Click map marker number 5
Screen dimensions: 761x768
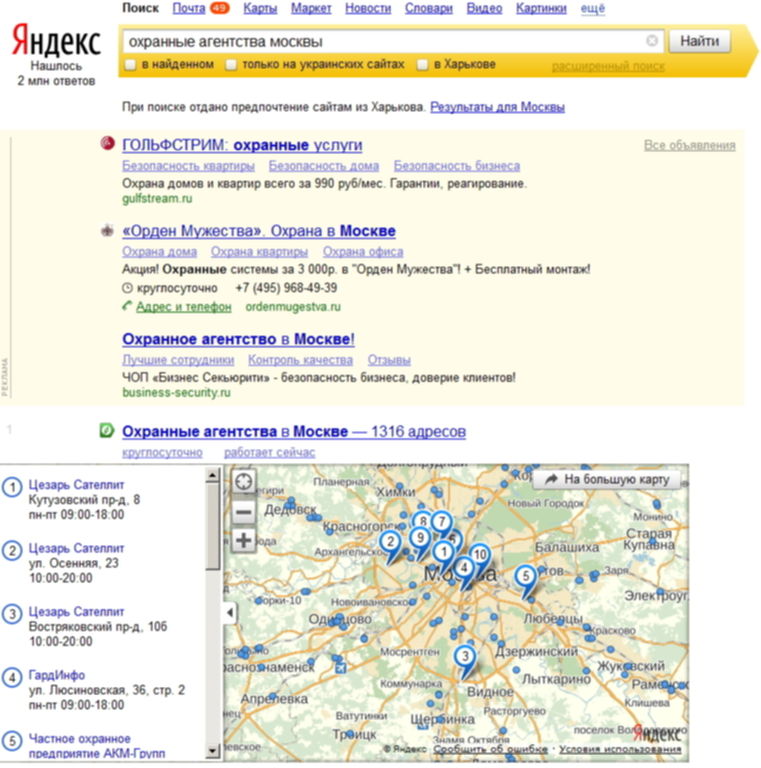[525, 576]
